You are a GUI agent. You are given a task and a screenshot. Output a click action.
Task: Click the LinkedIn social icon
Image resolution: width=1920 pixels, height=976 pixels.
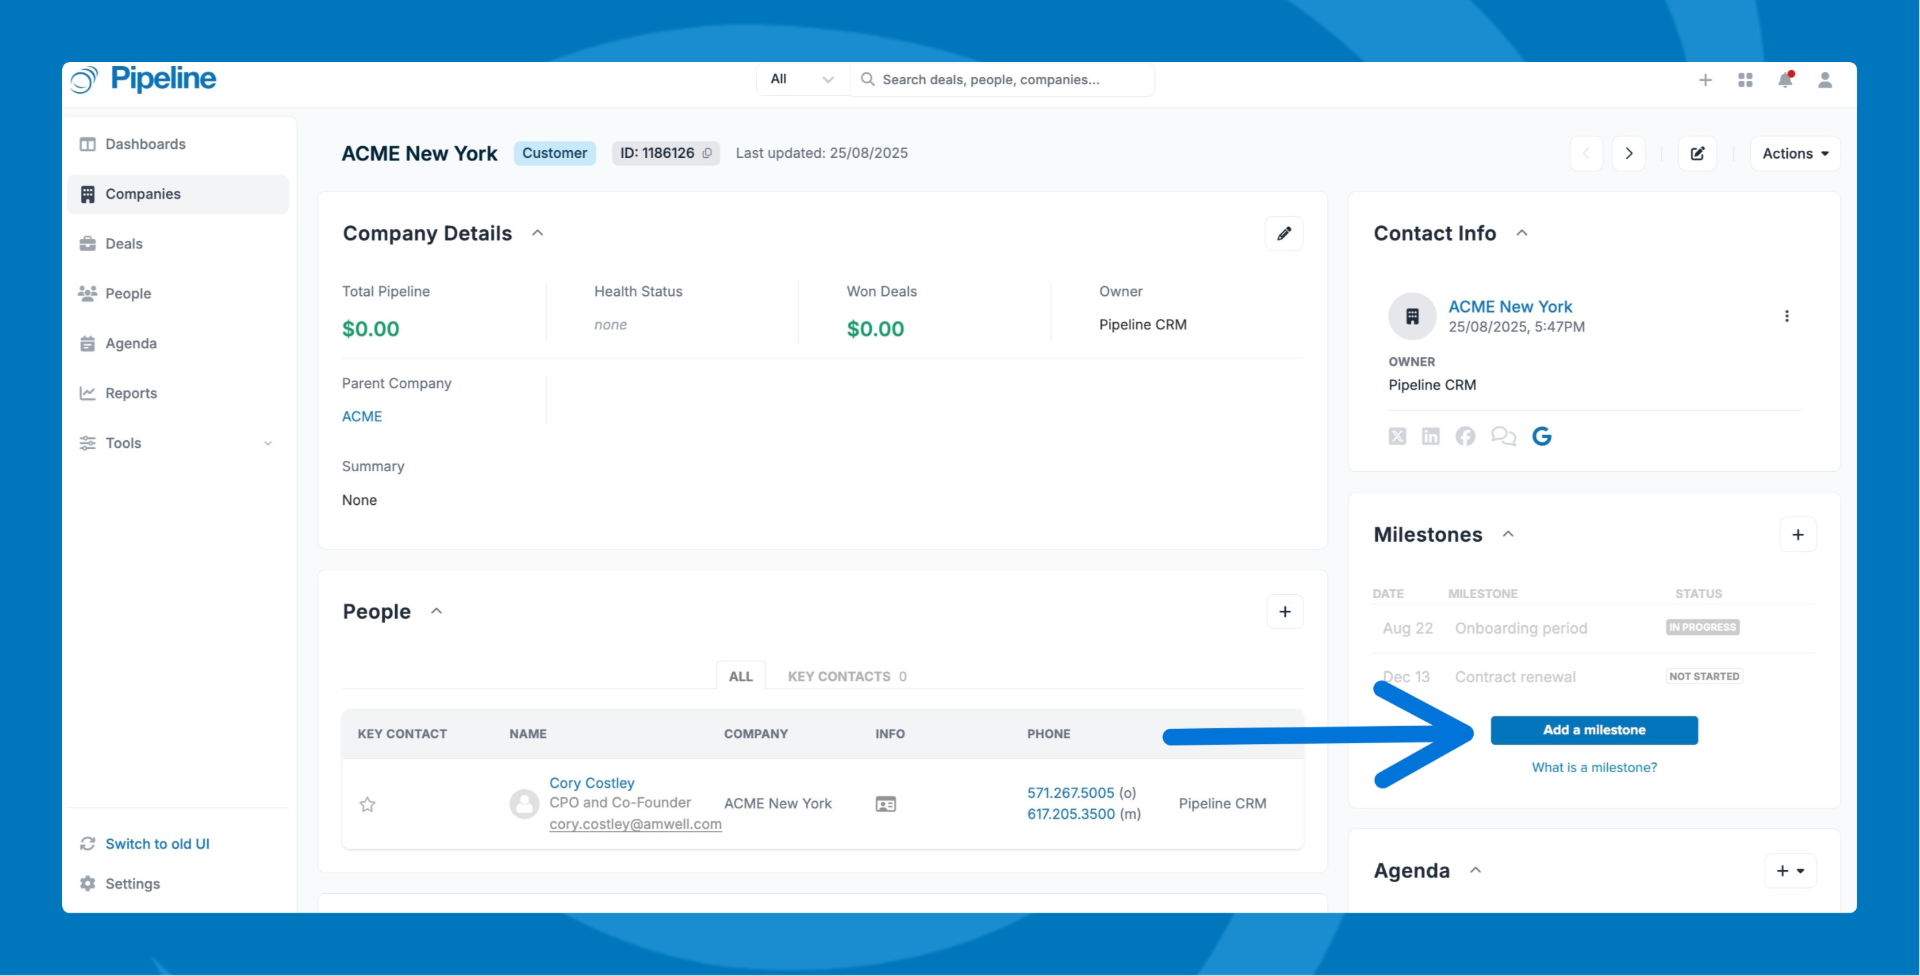point(1431,436)
